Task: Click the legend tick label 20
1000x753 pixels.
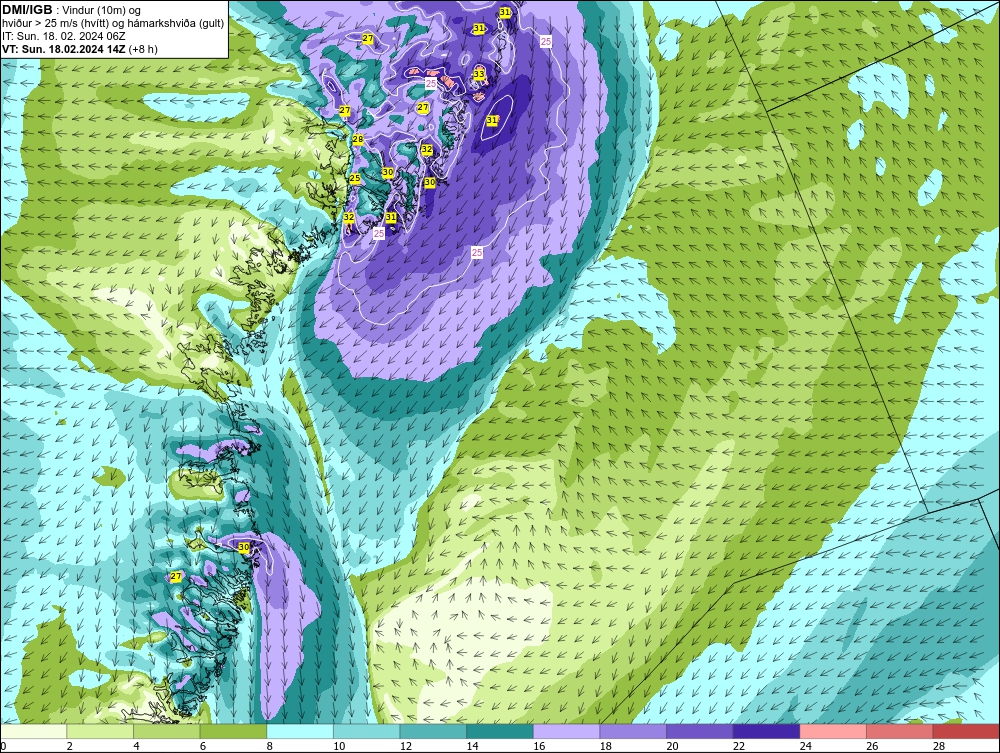Action: 673,746
